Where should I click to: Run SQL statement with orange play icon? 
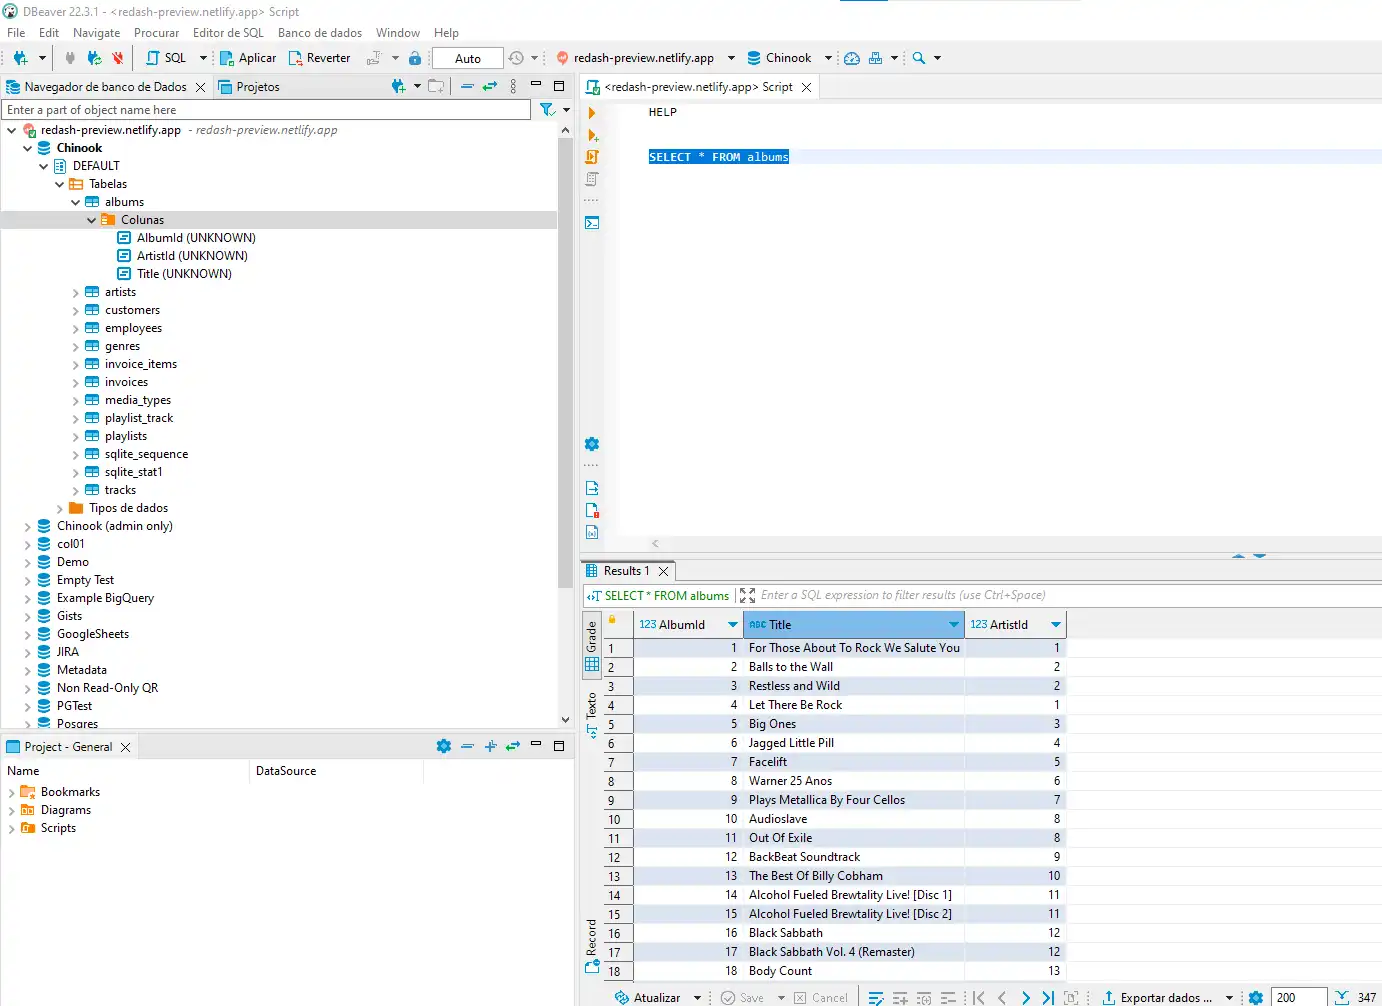[592, 113]
